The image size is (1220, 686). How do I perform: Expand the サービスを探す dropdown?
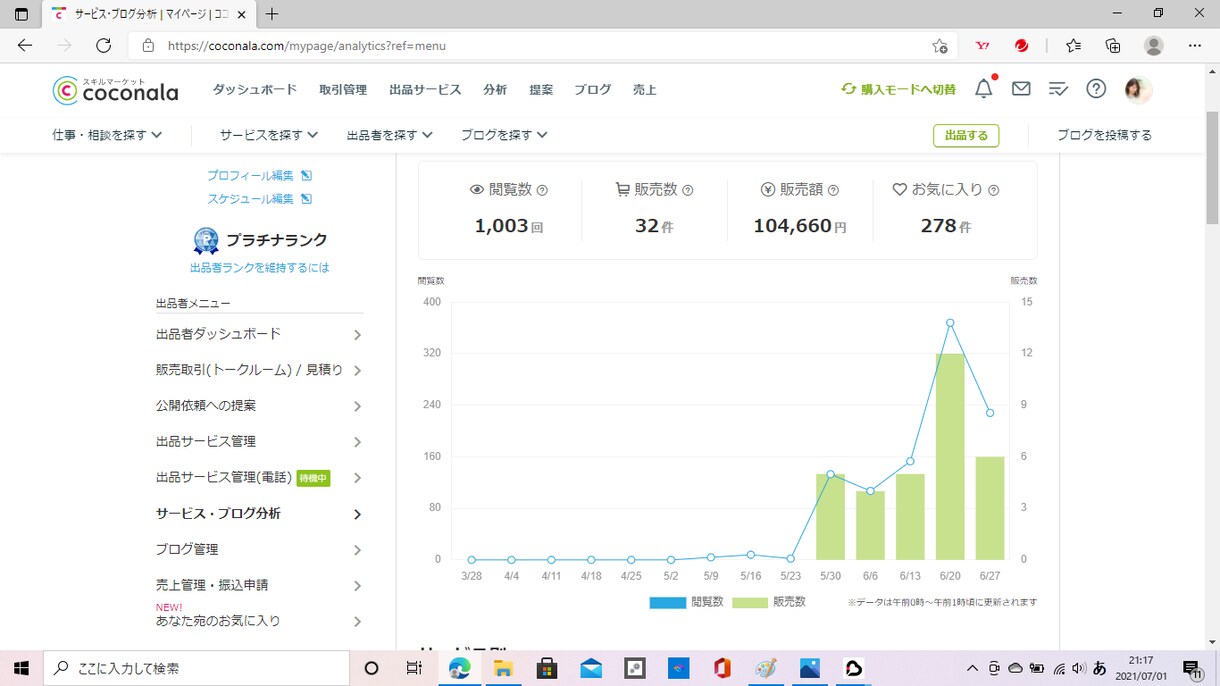tap(269, 135)
